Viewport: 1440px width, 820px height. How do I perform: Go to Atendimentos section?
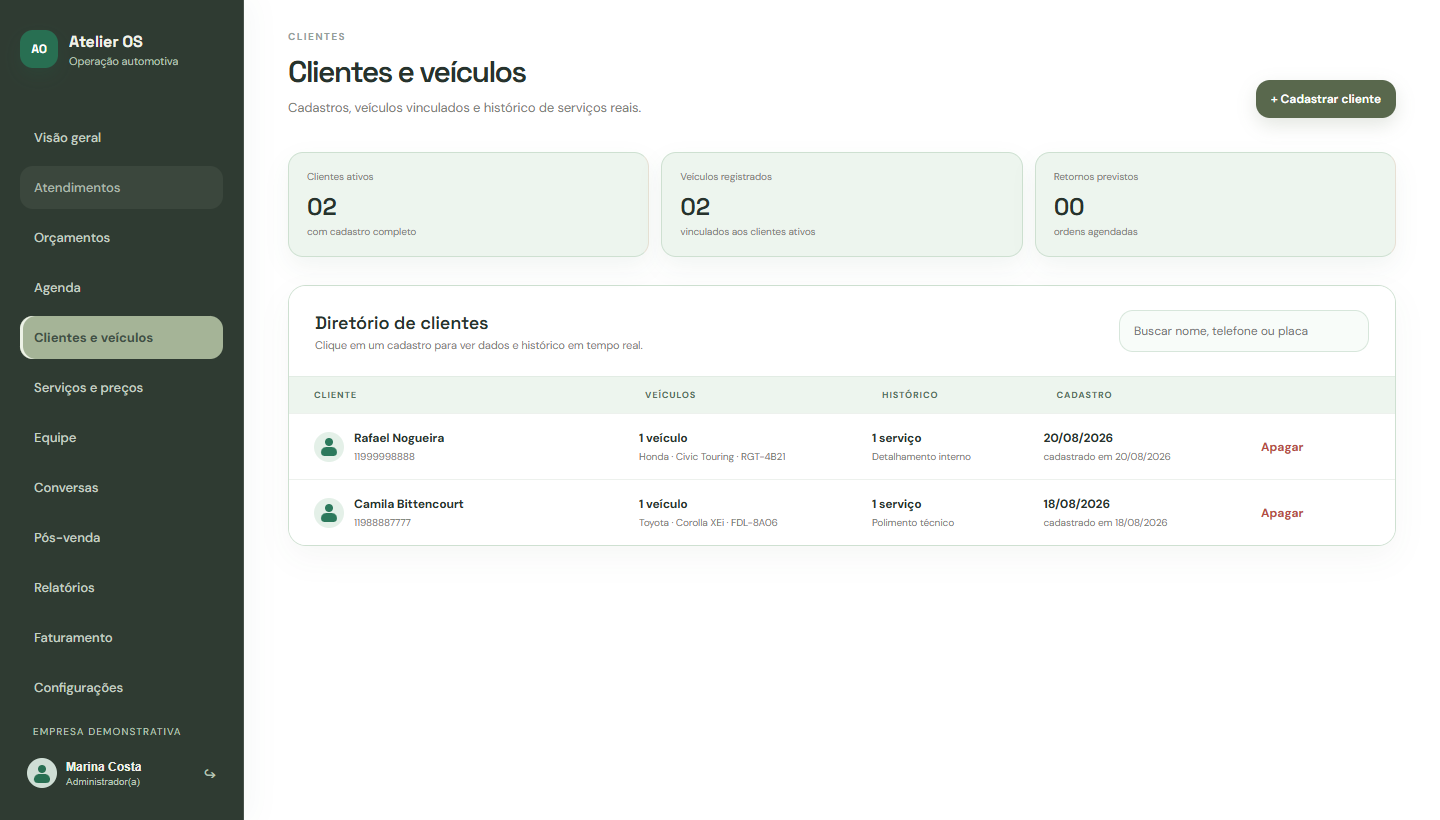tap(121, 188)
